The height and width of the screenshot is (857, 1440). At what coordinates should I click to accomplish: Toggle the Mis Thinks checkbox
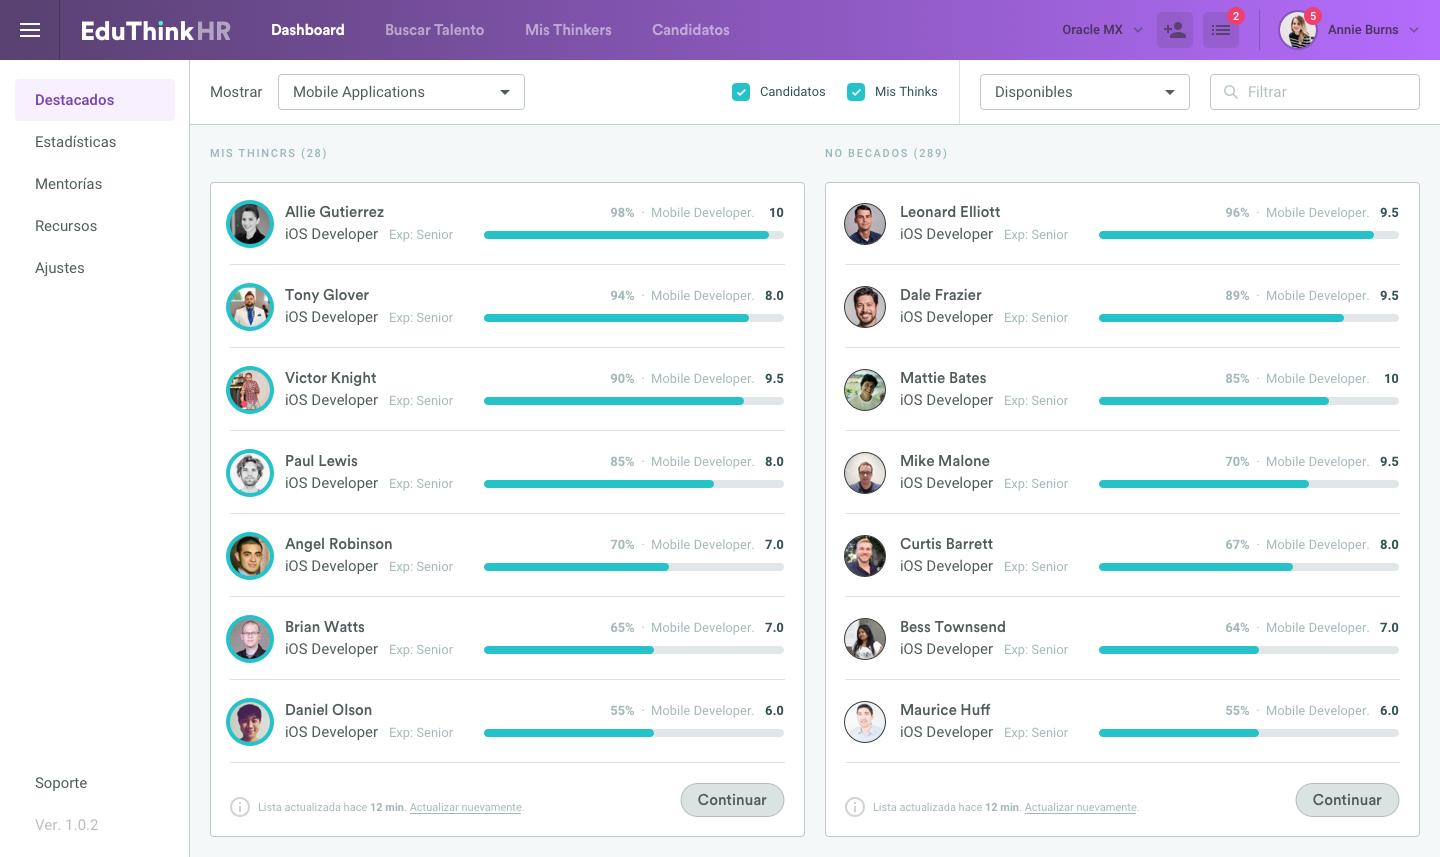pyautogui.click(x=856, y=92)
